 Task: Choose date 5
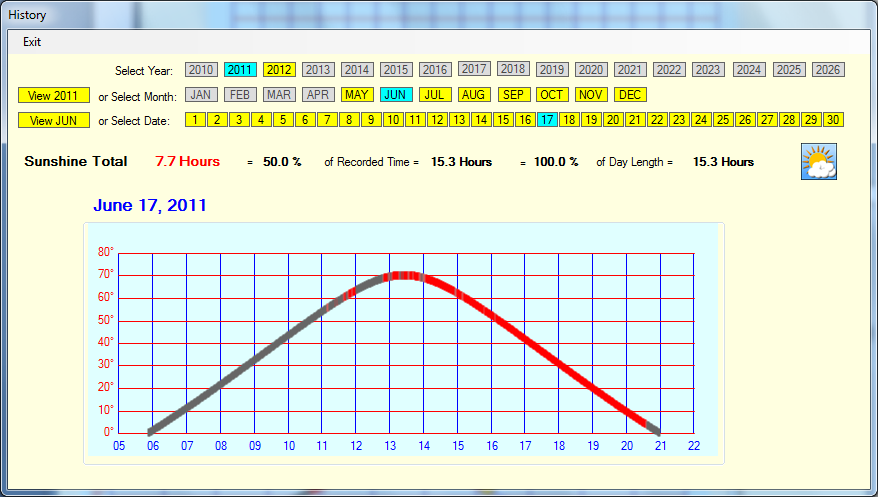click(x=283, y=120)
